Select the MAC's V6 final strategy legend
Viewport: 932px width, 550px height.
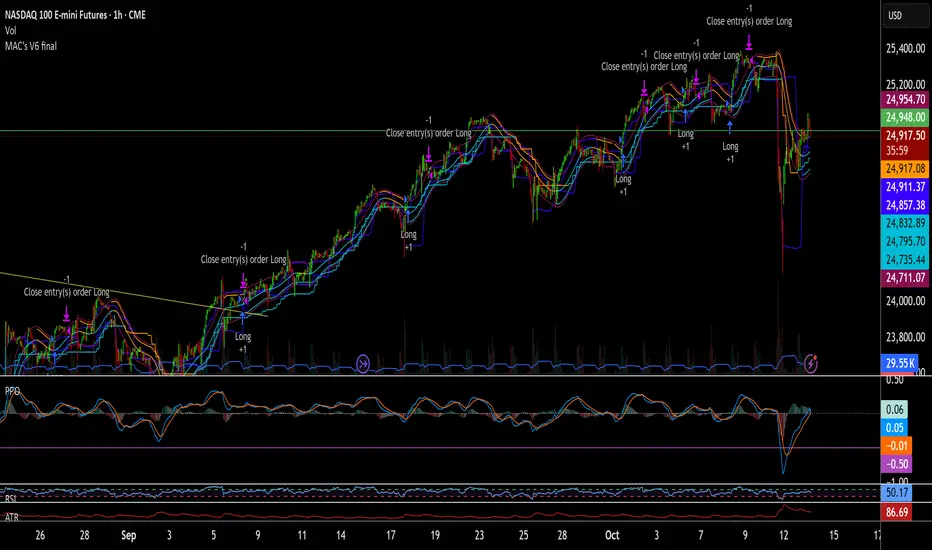[x=31, y=46]
